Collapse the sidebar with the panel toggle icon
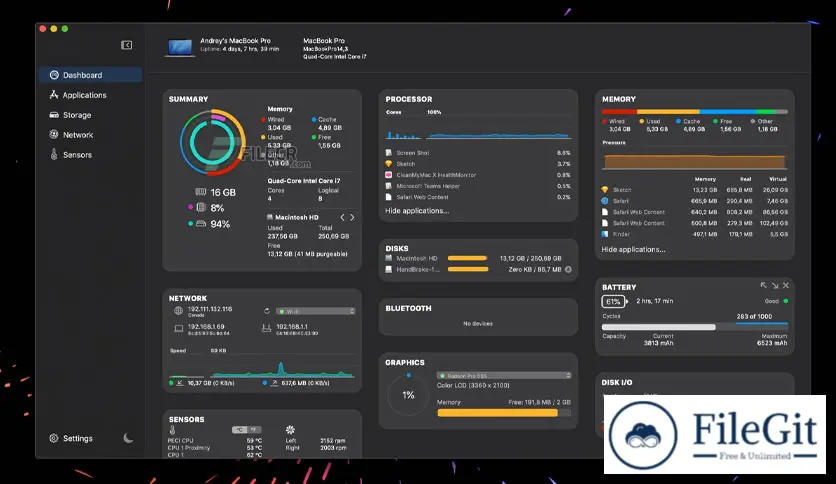 tap(126, 45)
